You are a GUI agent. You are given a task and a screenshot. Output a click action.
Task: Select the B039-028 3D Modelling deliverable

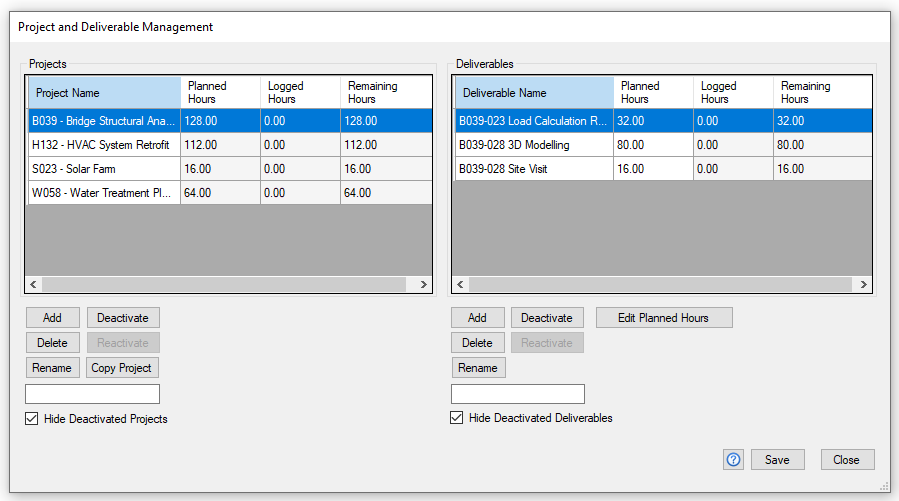(x=663, y=144)
